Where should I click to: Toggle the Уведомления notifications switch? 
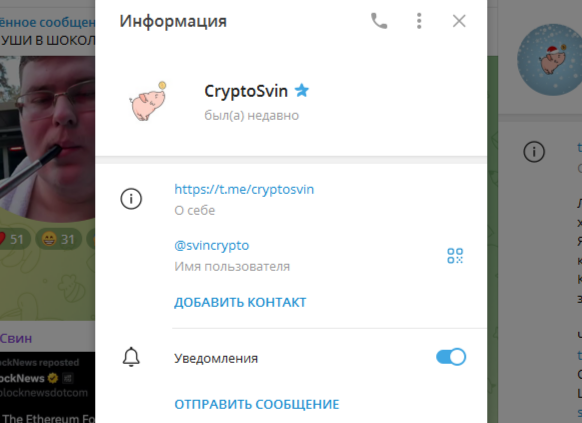click(x=451, y=357)
